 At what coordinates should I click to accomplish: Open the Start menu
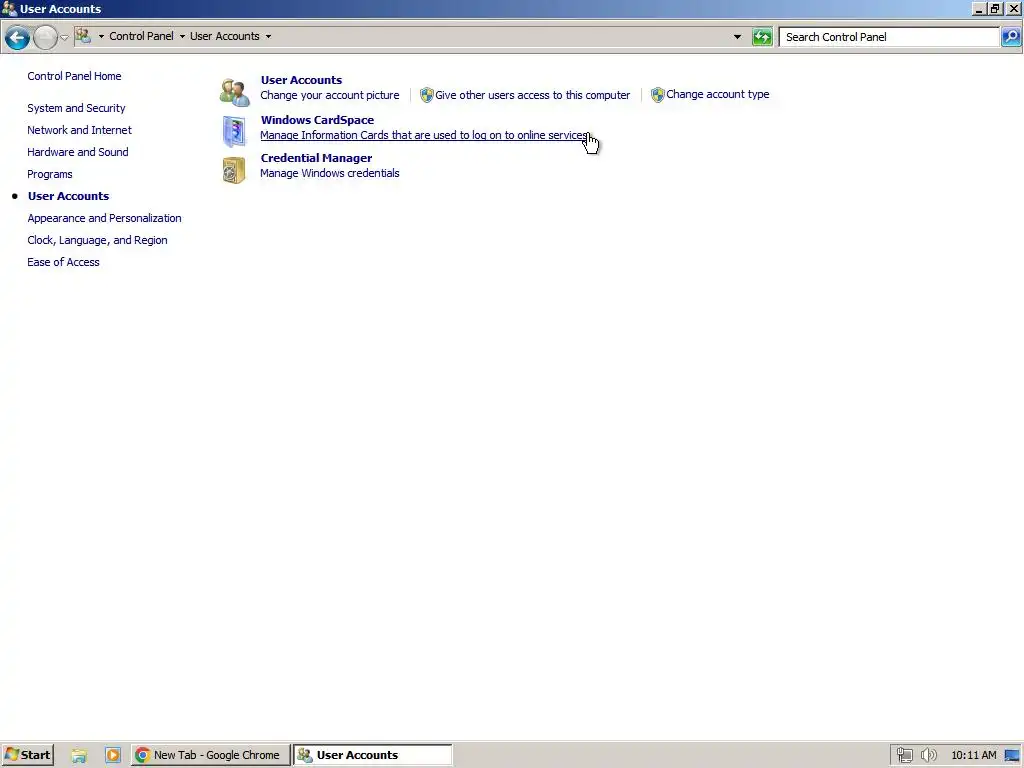click(x=27, y=755)
